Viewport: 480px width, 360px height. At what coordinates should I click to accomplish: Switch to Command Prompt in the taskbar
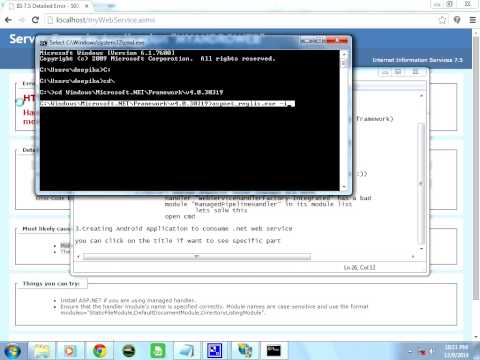[274, 351]
